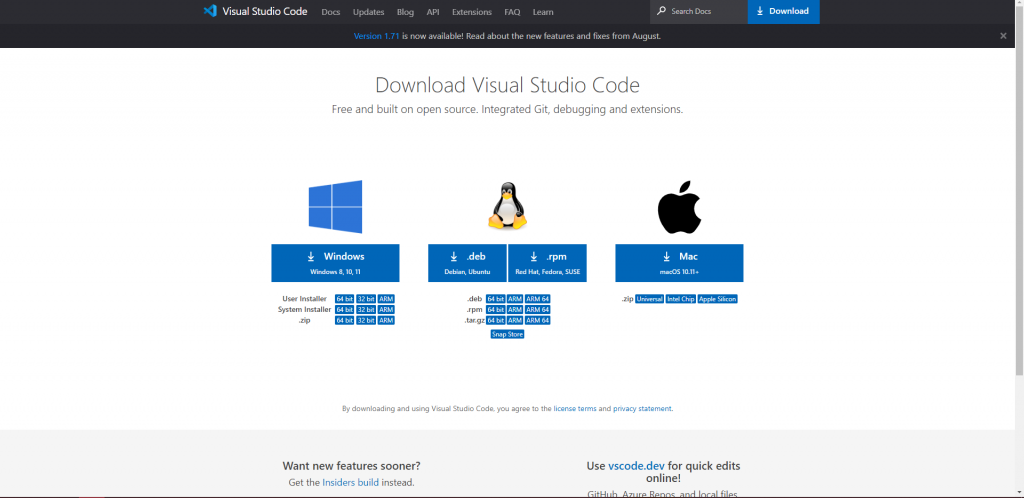Open the privacy statement link
This screenshot has width=1024, height=498.
pyautogui.click(x=642, y=409)
